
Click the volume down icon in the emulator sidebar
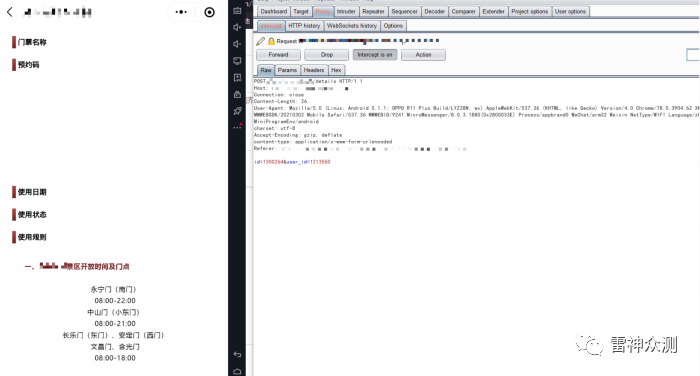pyautogui.click(x=237, y=44)
